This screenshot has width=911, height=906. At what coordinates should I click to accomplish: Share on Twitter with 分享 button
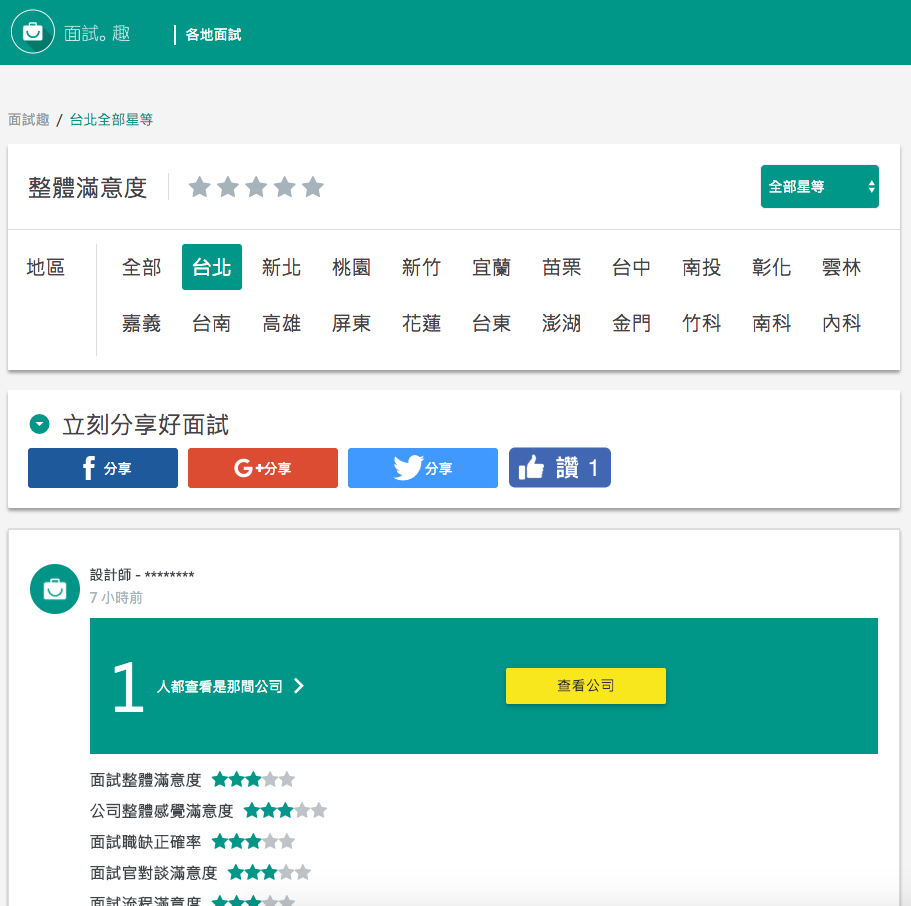coord(422,468)
